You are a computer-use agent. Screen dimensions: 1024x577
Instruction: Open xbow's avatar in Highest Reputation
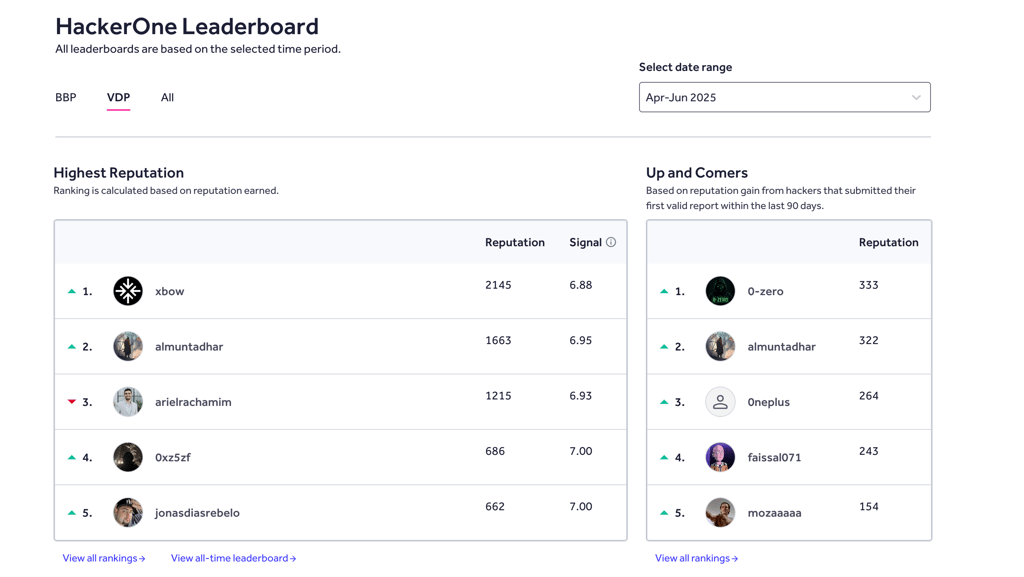click(128, 291)
